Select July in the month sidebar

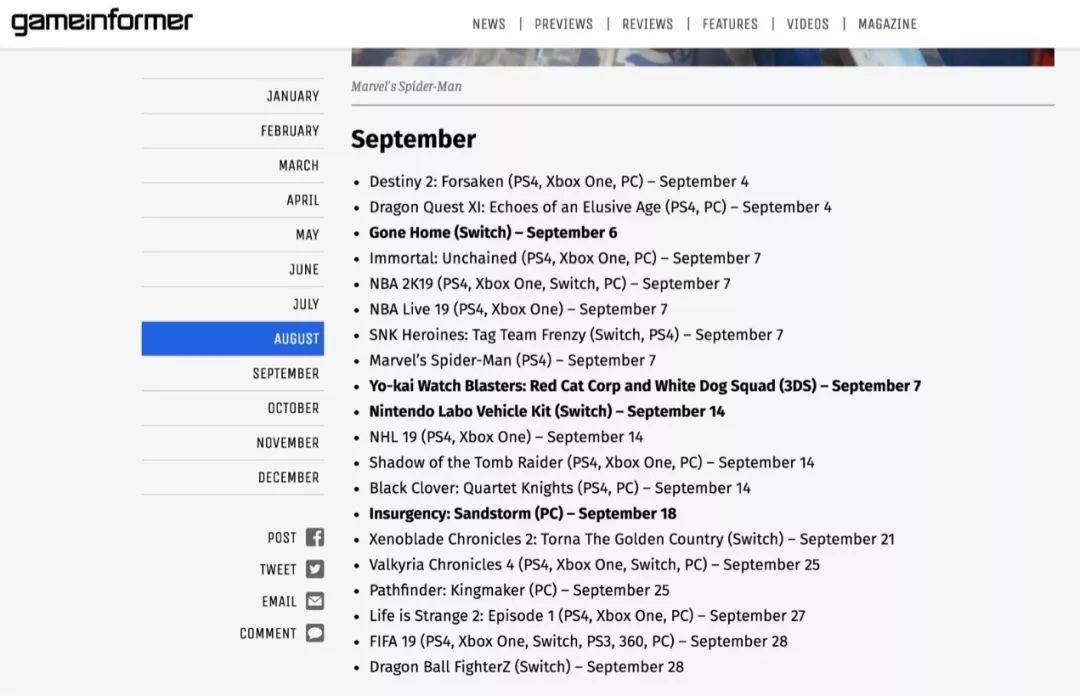tap(233, 304)
